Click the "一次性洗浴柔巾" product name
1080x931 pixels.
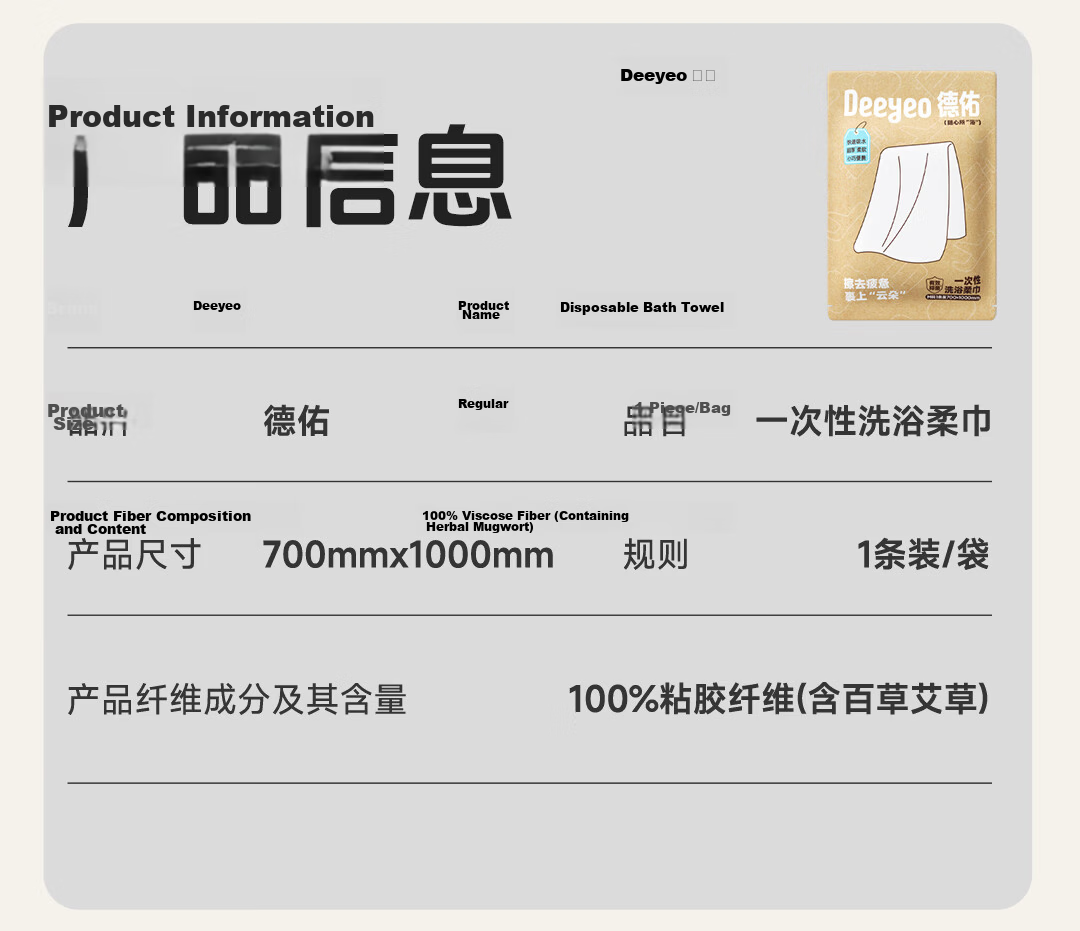tap(873, 421)
